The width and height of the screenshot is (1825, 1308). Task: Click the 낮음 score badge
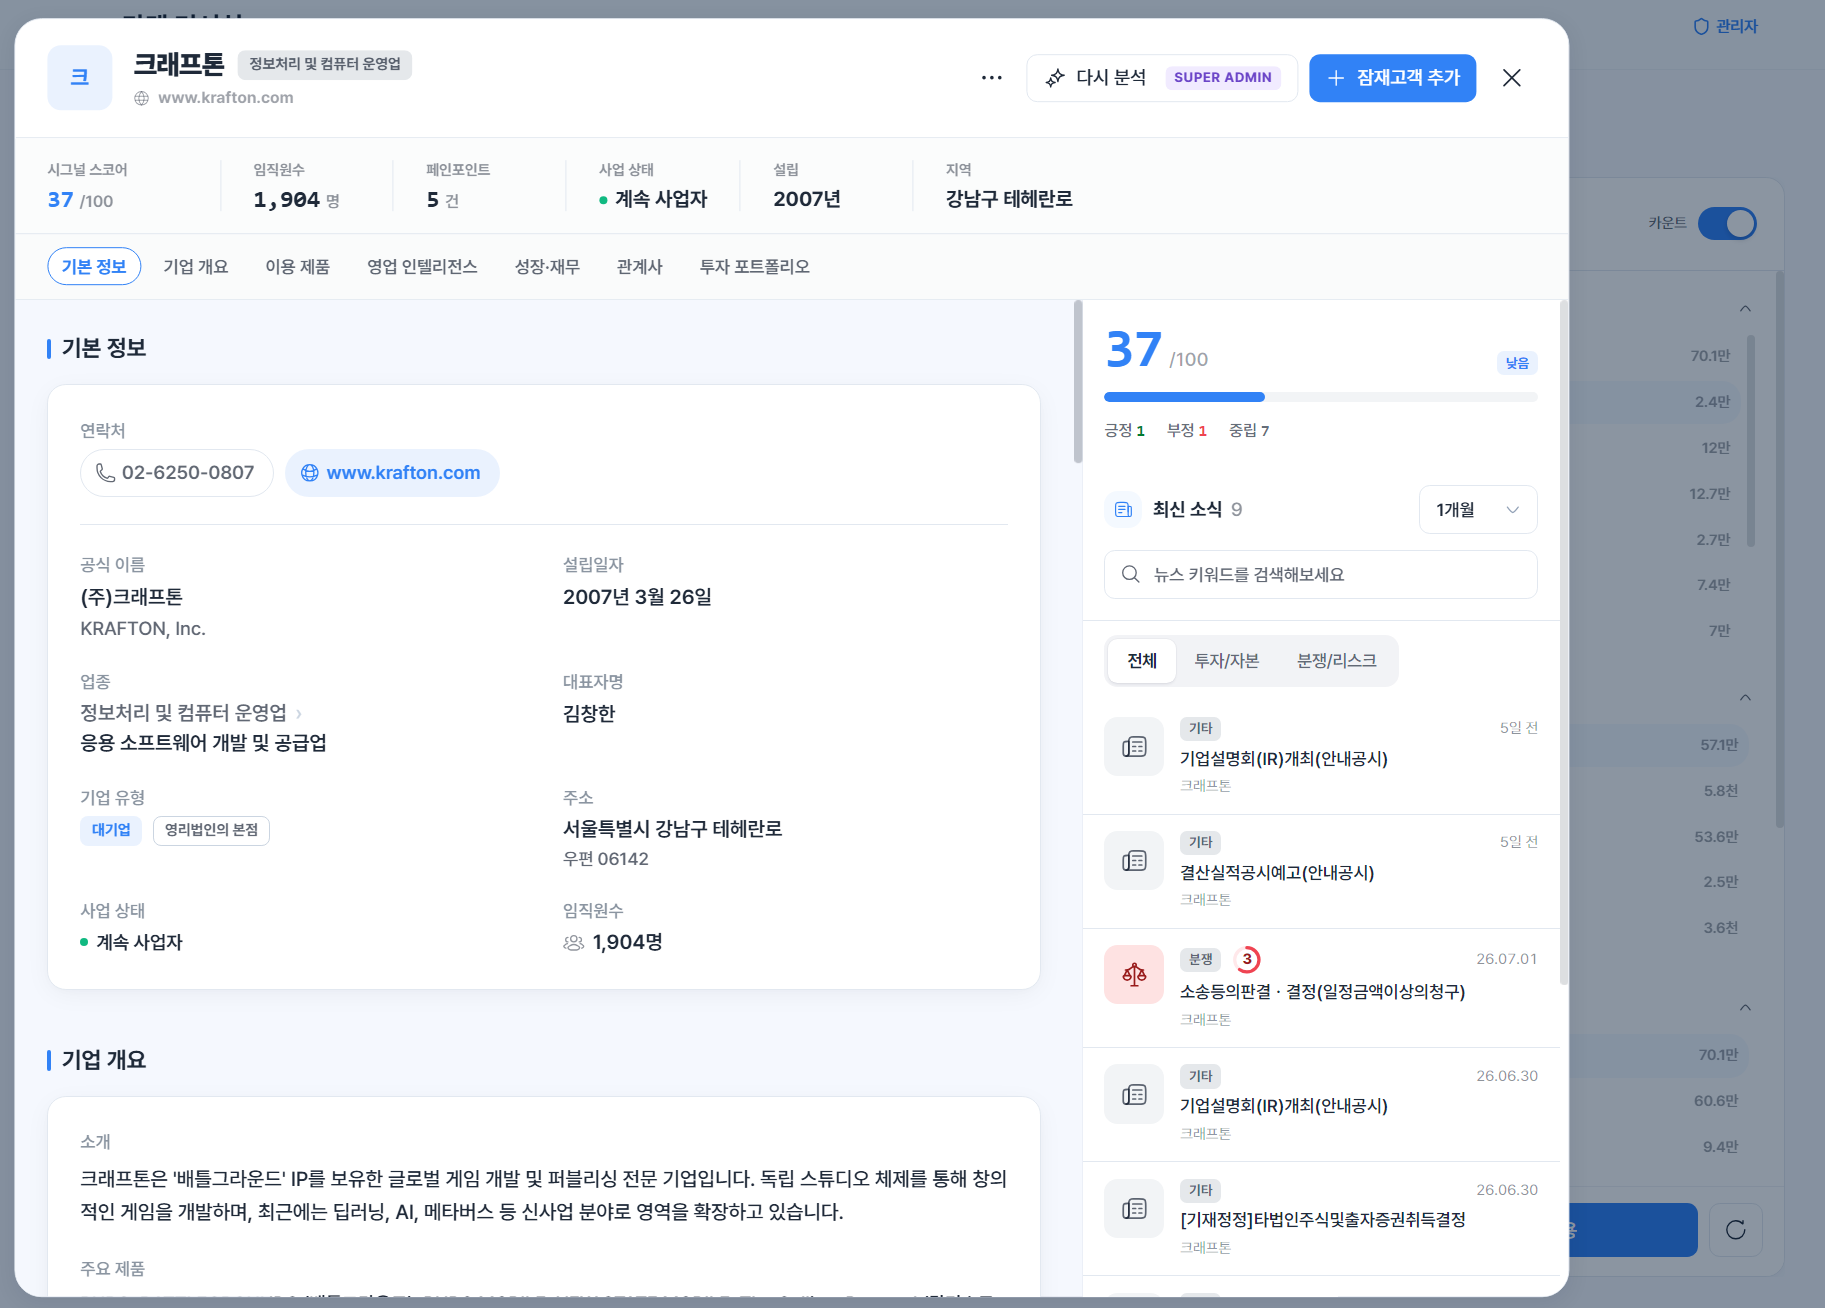(1517, 363)
